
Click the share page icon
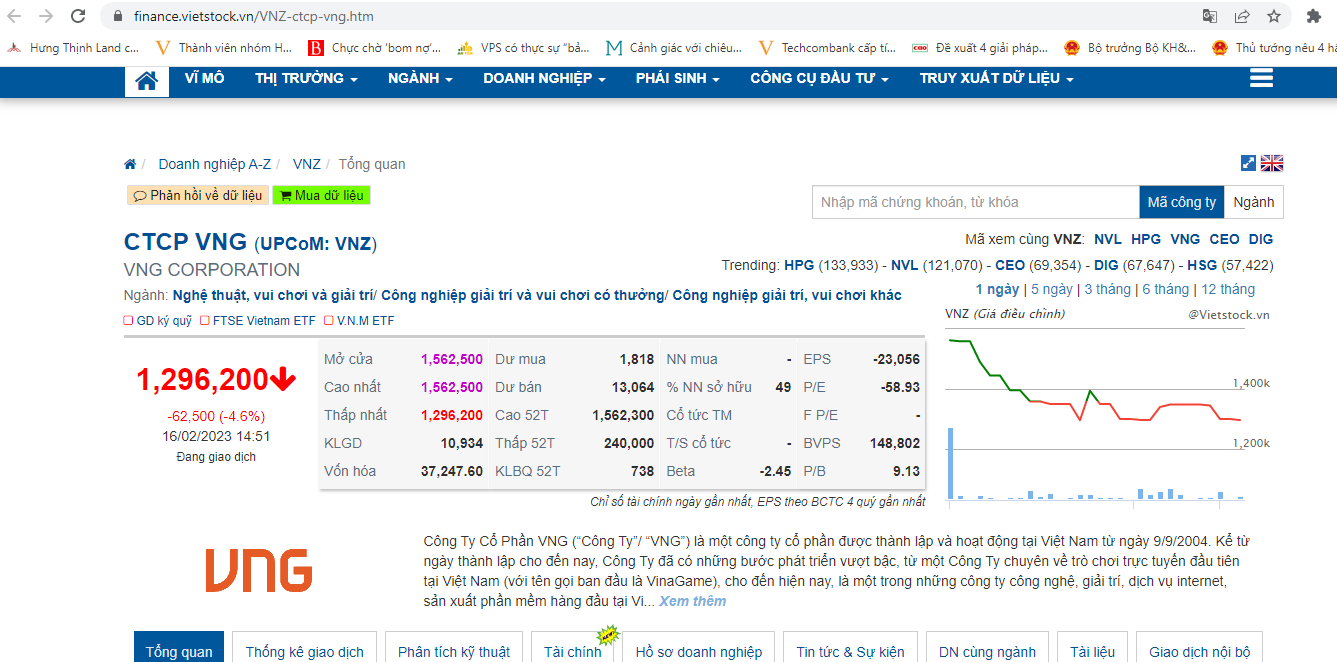click(x=1242, y=16)
